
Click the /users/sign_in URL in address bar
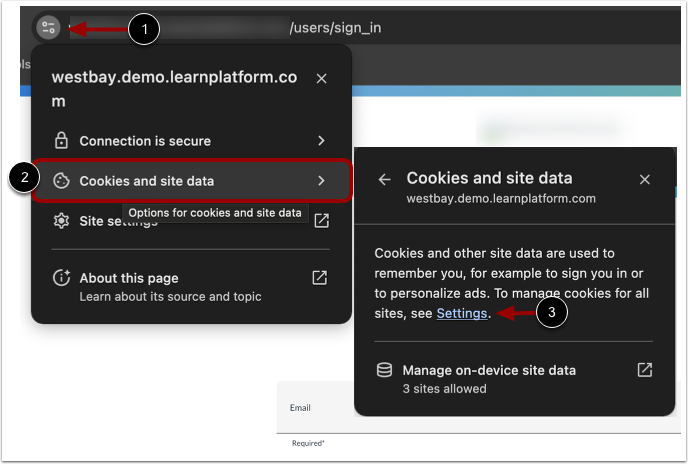pyautogui.click(x=335, y=28)
